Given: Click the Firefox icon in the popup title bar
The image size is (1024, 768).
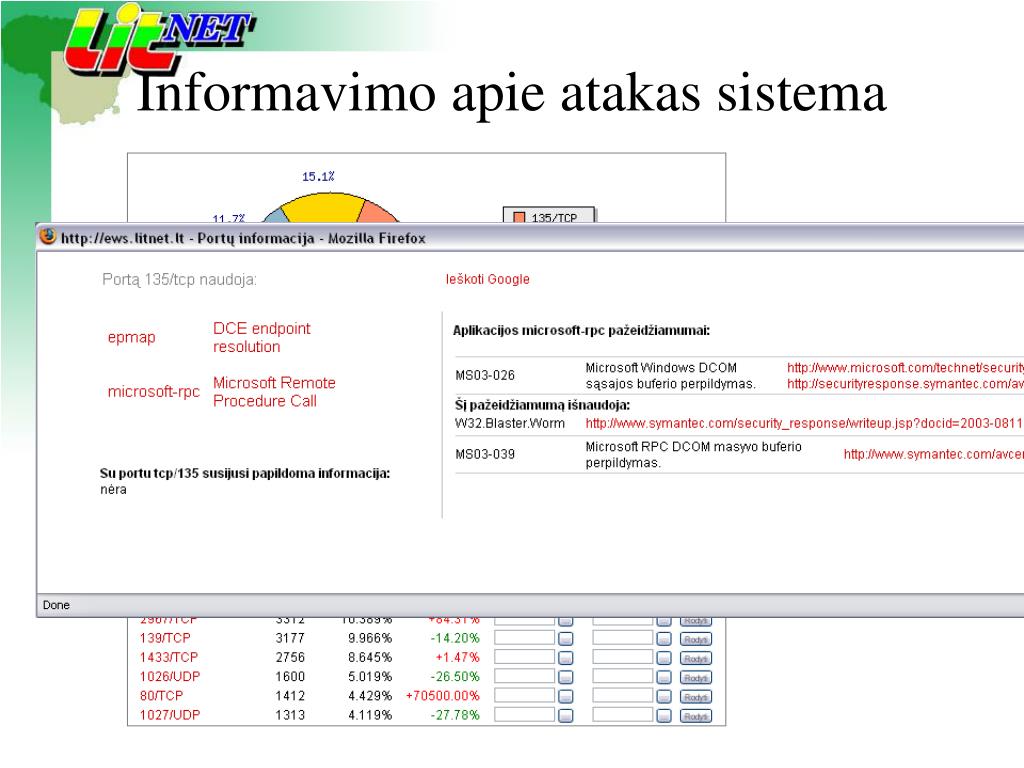Looking at the screenshot, I should click(47, 236).
